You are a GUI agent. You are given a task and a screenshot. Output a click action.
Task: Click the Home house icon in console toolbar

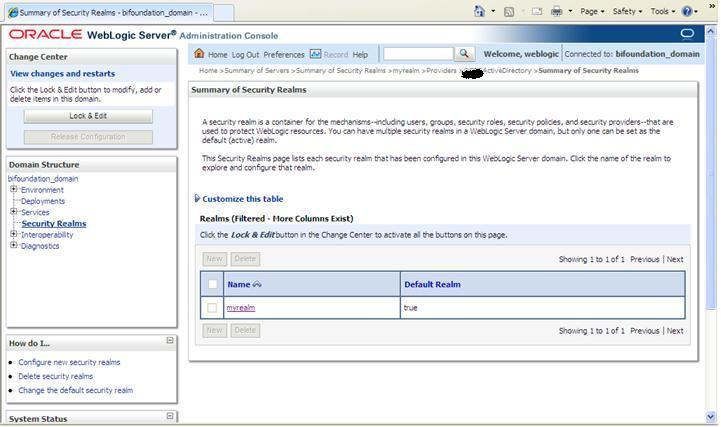[x=199, y=53]
